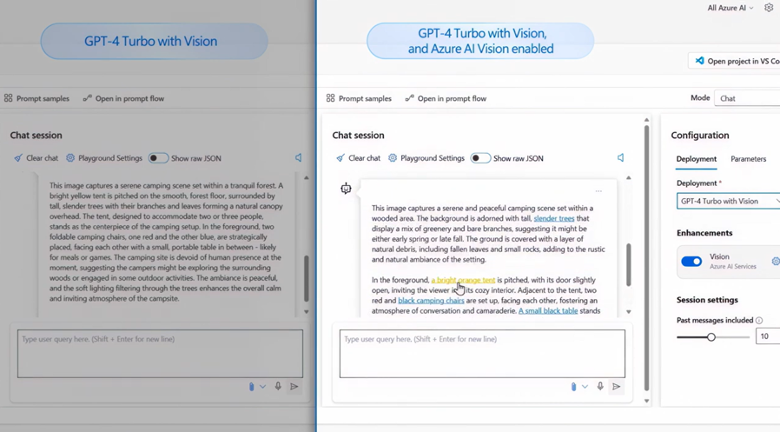Image resolution: width=780 pixels, height=435 pixels.
Task: Open settings gear in top right corner
Action: click(x=769, y=7)
